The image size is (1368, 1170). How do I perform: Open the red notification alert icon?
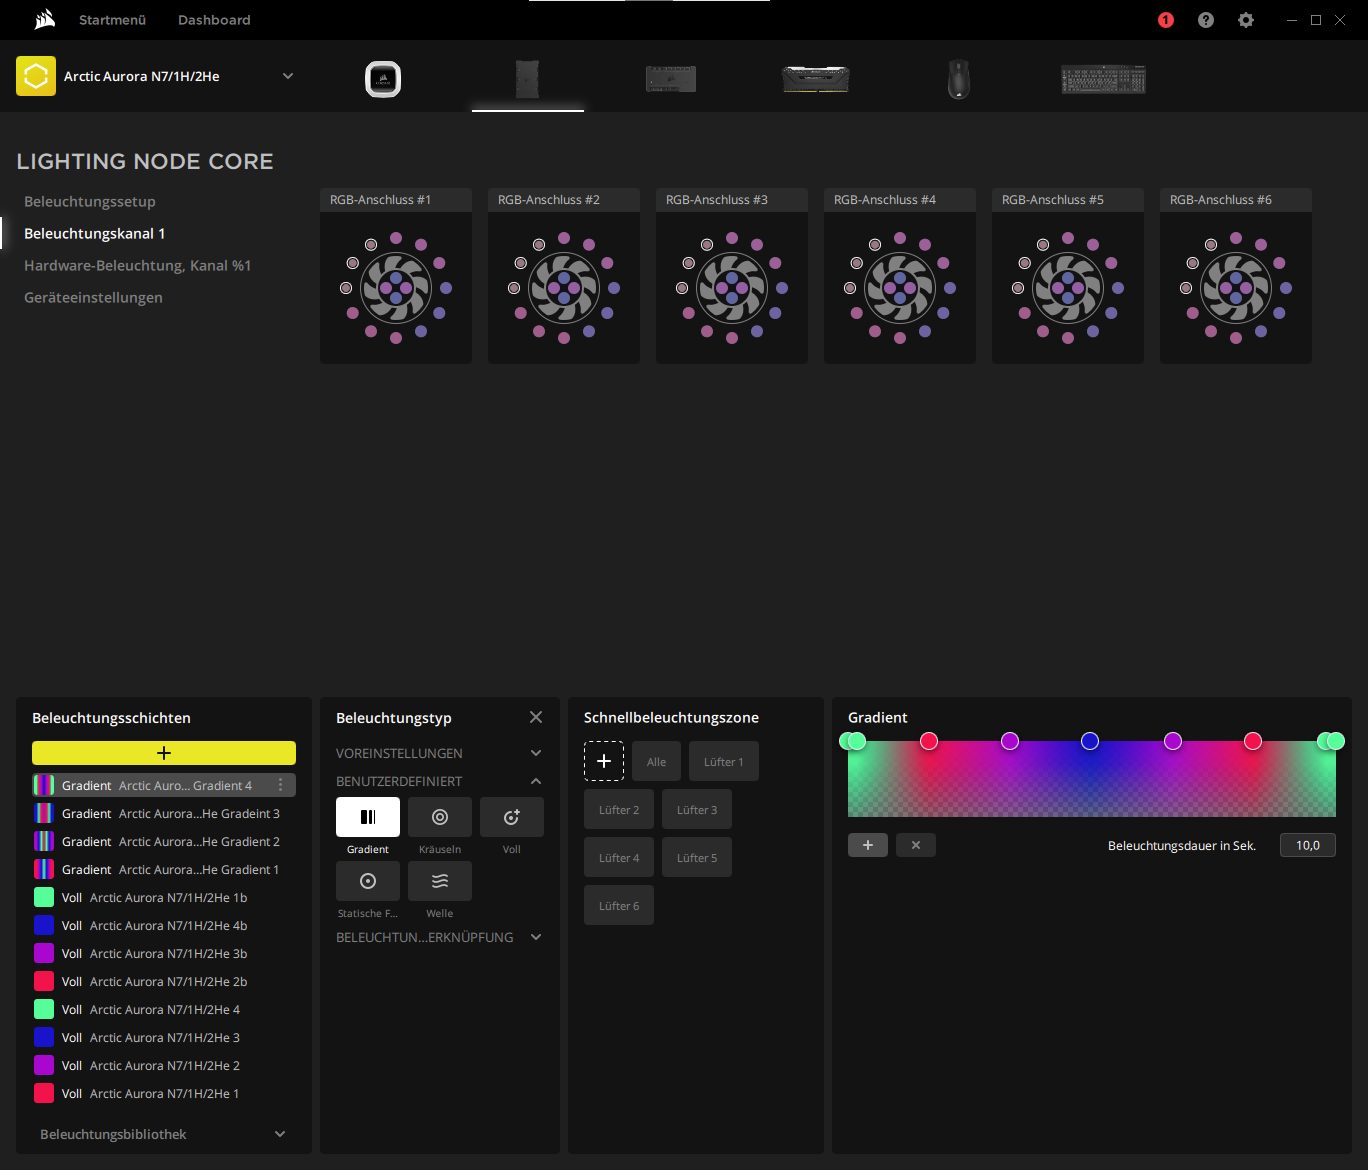click(1166, 20)
